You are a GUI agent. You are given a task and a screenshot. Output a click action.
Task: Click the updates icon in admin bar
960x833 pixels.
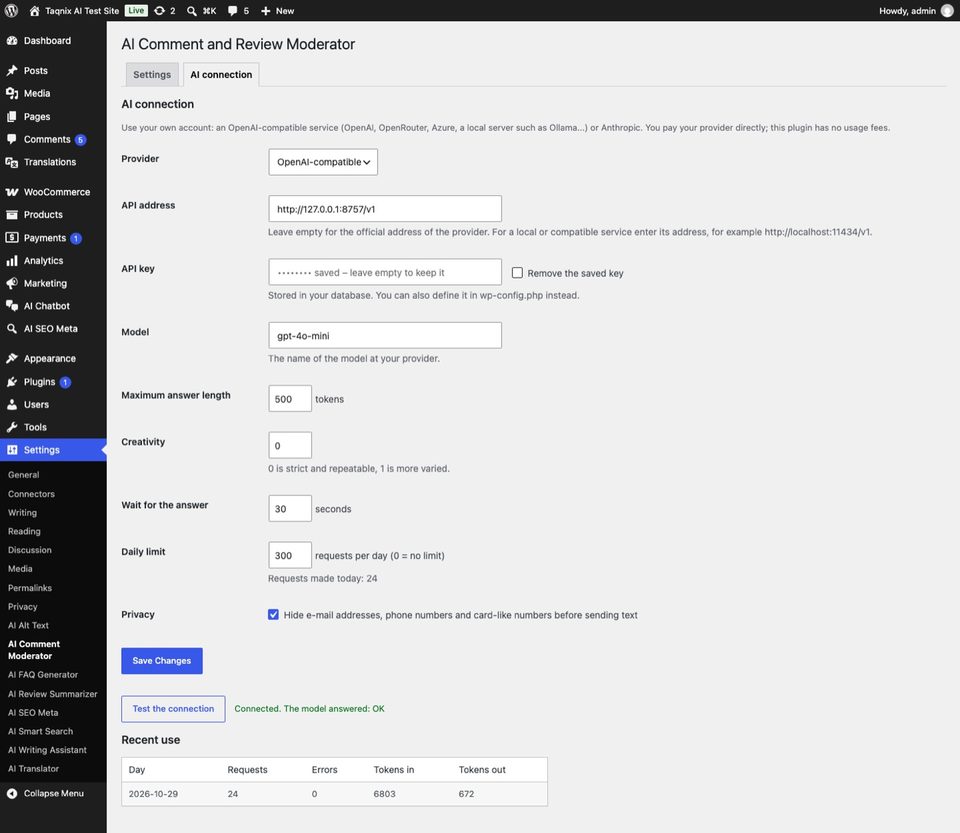[159, 10]
